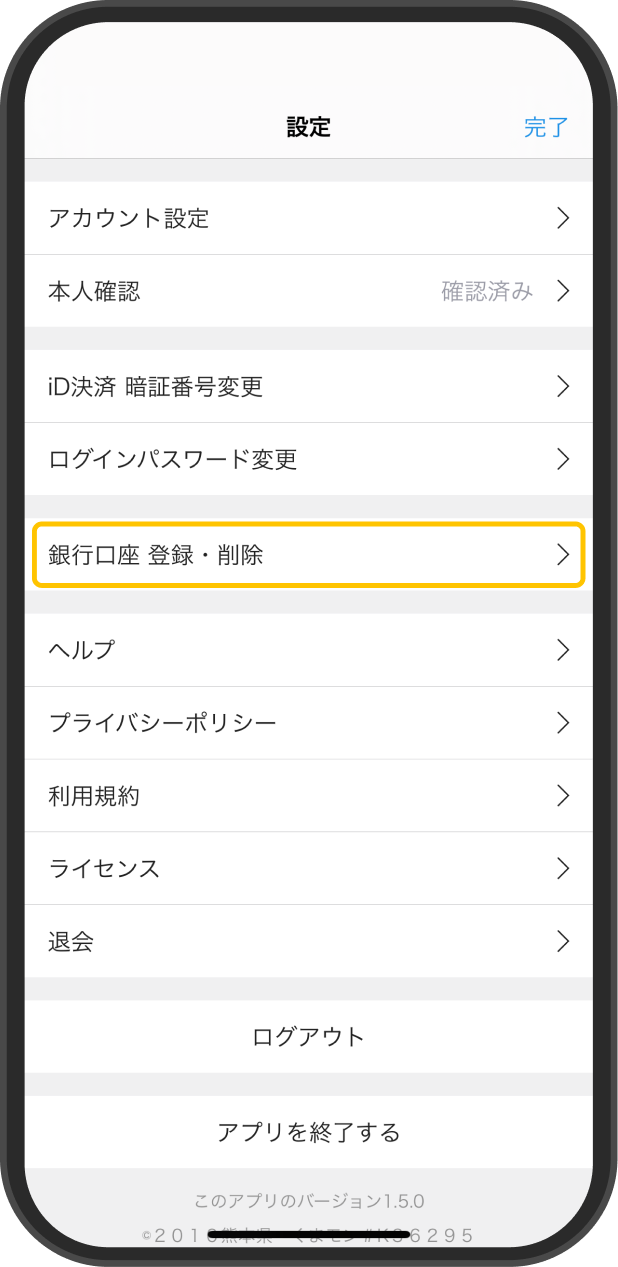Screen dimensions: 618x1267
Task: Open ヘルプ page
Action: point(309,650)
